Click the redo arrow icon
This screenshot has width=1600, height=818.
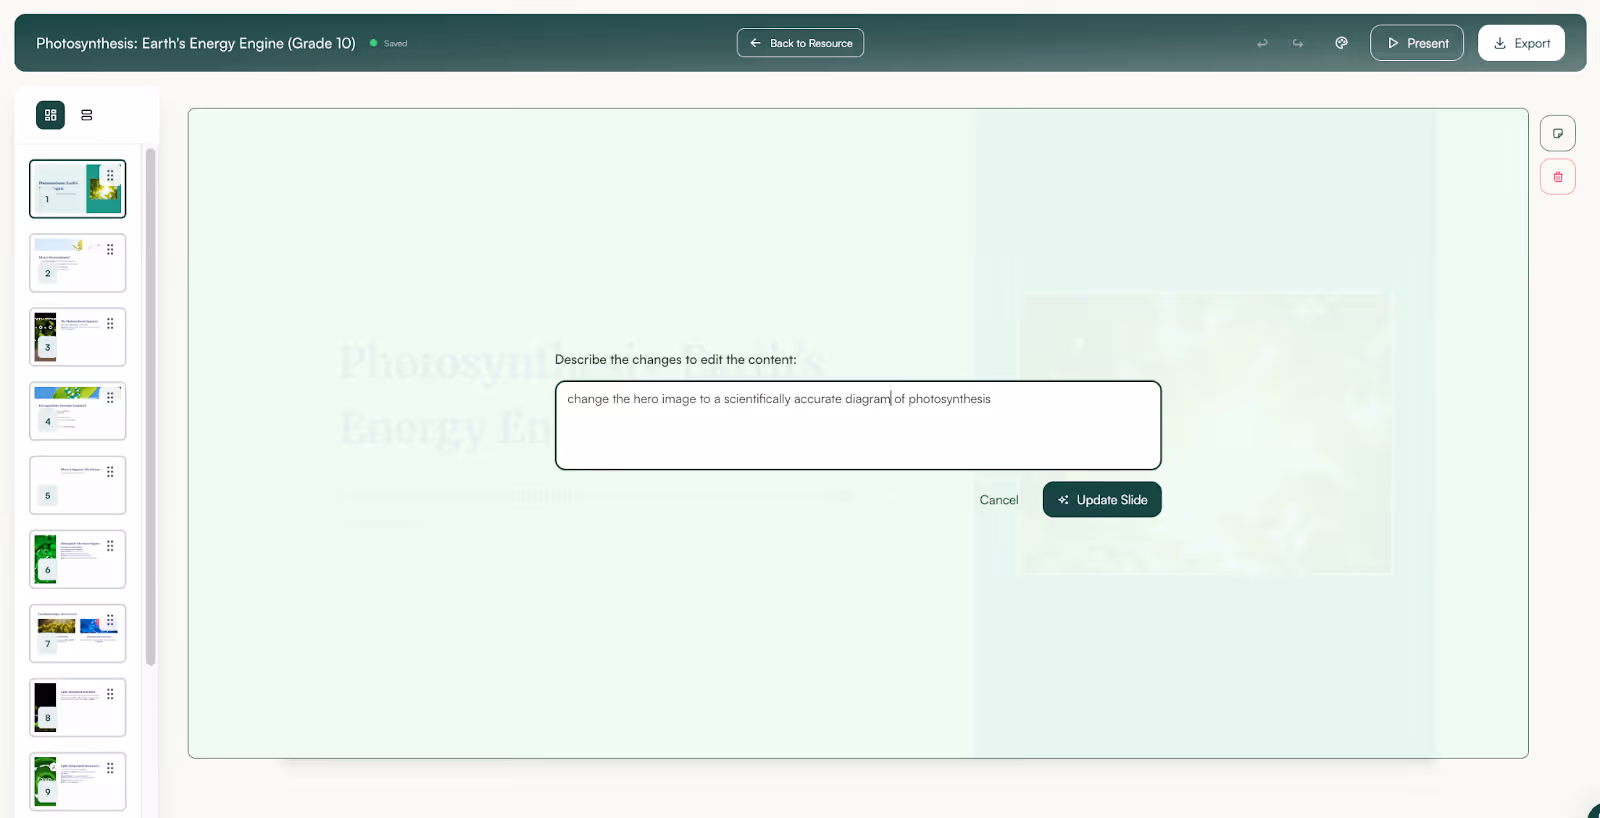pyautogui.click(x=1298, y=43)
